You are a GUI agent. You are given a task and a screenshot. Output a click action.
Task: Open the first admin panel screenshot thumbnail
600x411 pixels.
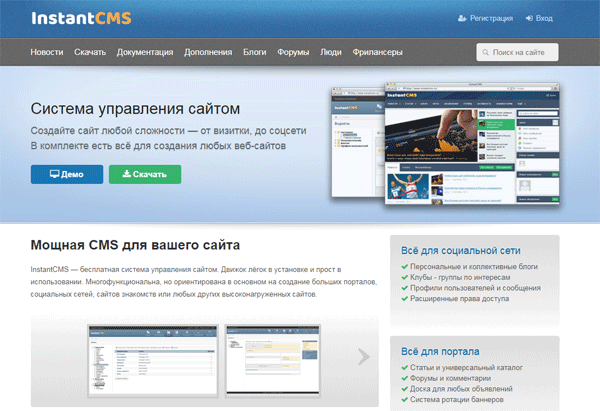[x=153, y=361]
